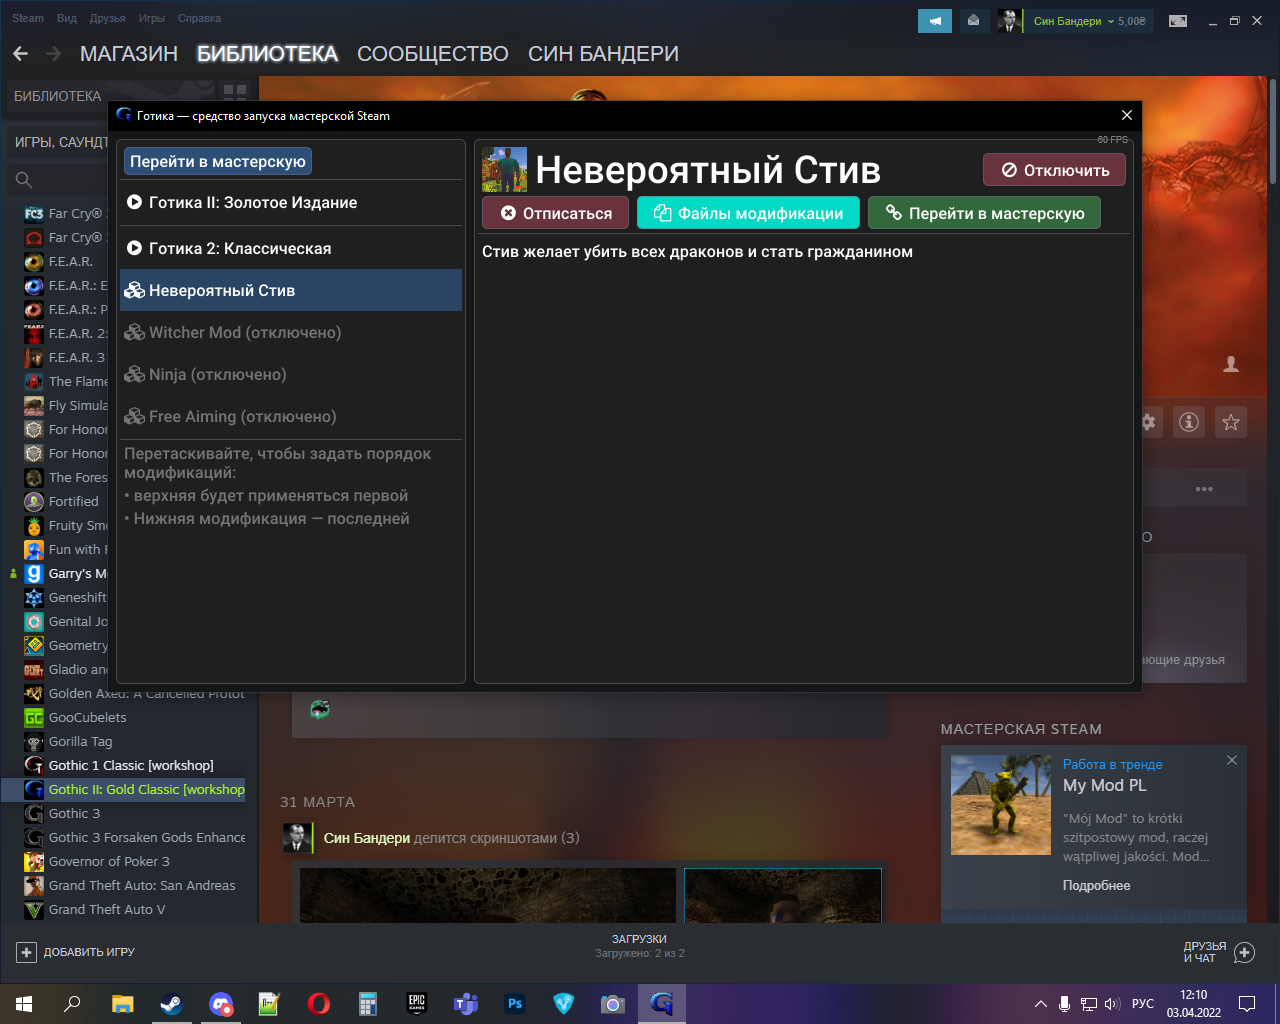Open the Вид menu
Viewport: 1280px width, 1024px height.
click(x=67, y=18)
